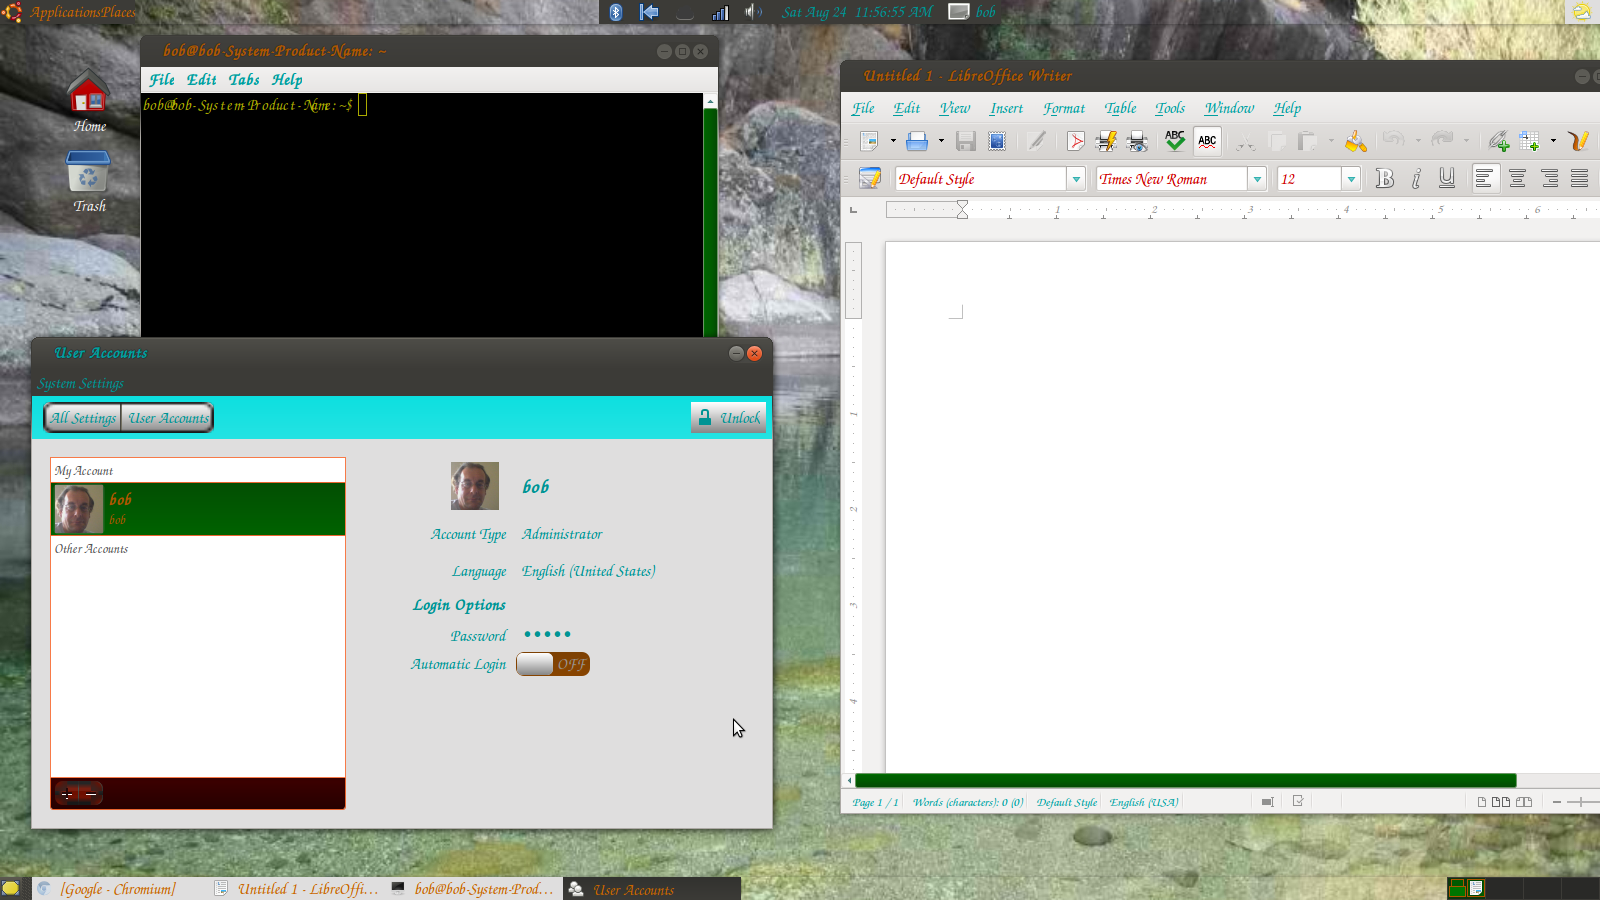Image resolution: width=1600 pixels, height=900 pixels.
Task: Expand the Insert Table dropdown arrow
Action: (1553, 141)
